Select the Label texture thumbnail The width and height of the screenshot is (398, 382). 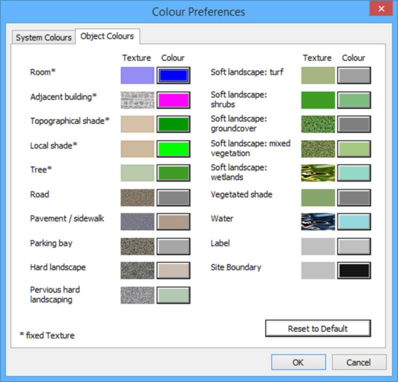tap(318, 246)
